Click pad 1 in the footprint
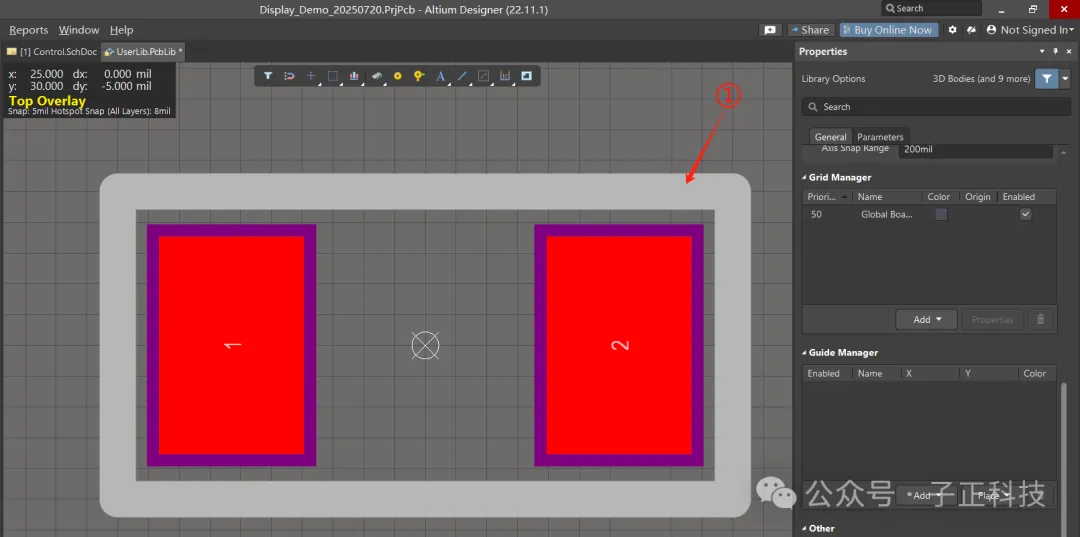This screenshot has height=537, width=1080. pyautogui.click(x=231, y=345)
